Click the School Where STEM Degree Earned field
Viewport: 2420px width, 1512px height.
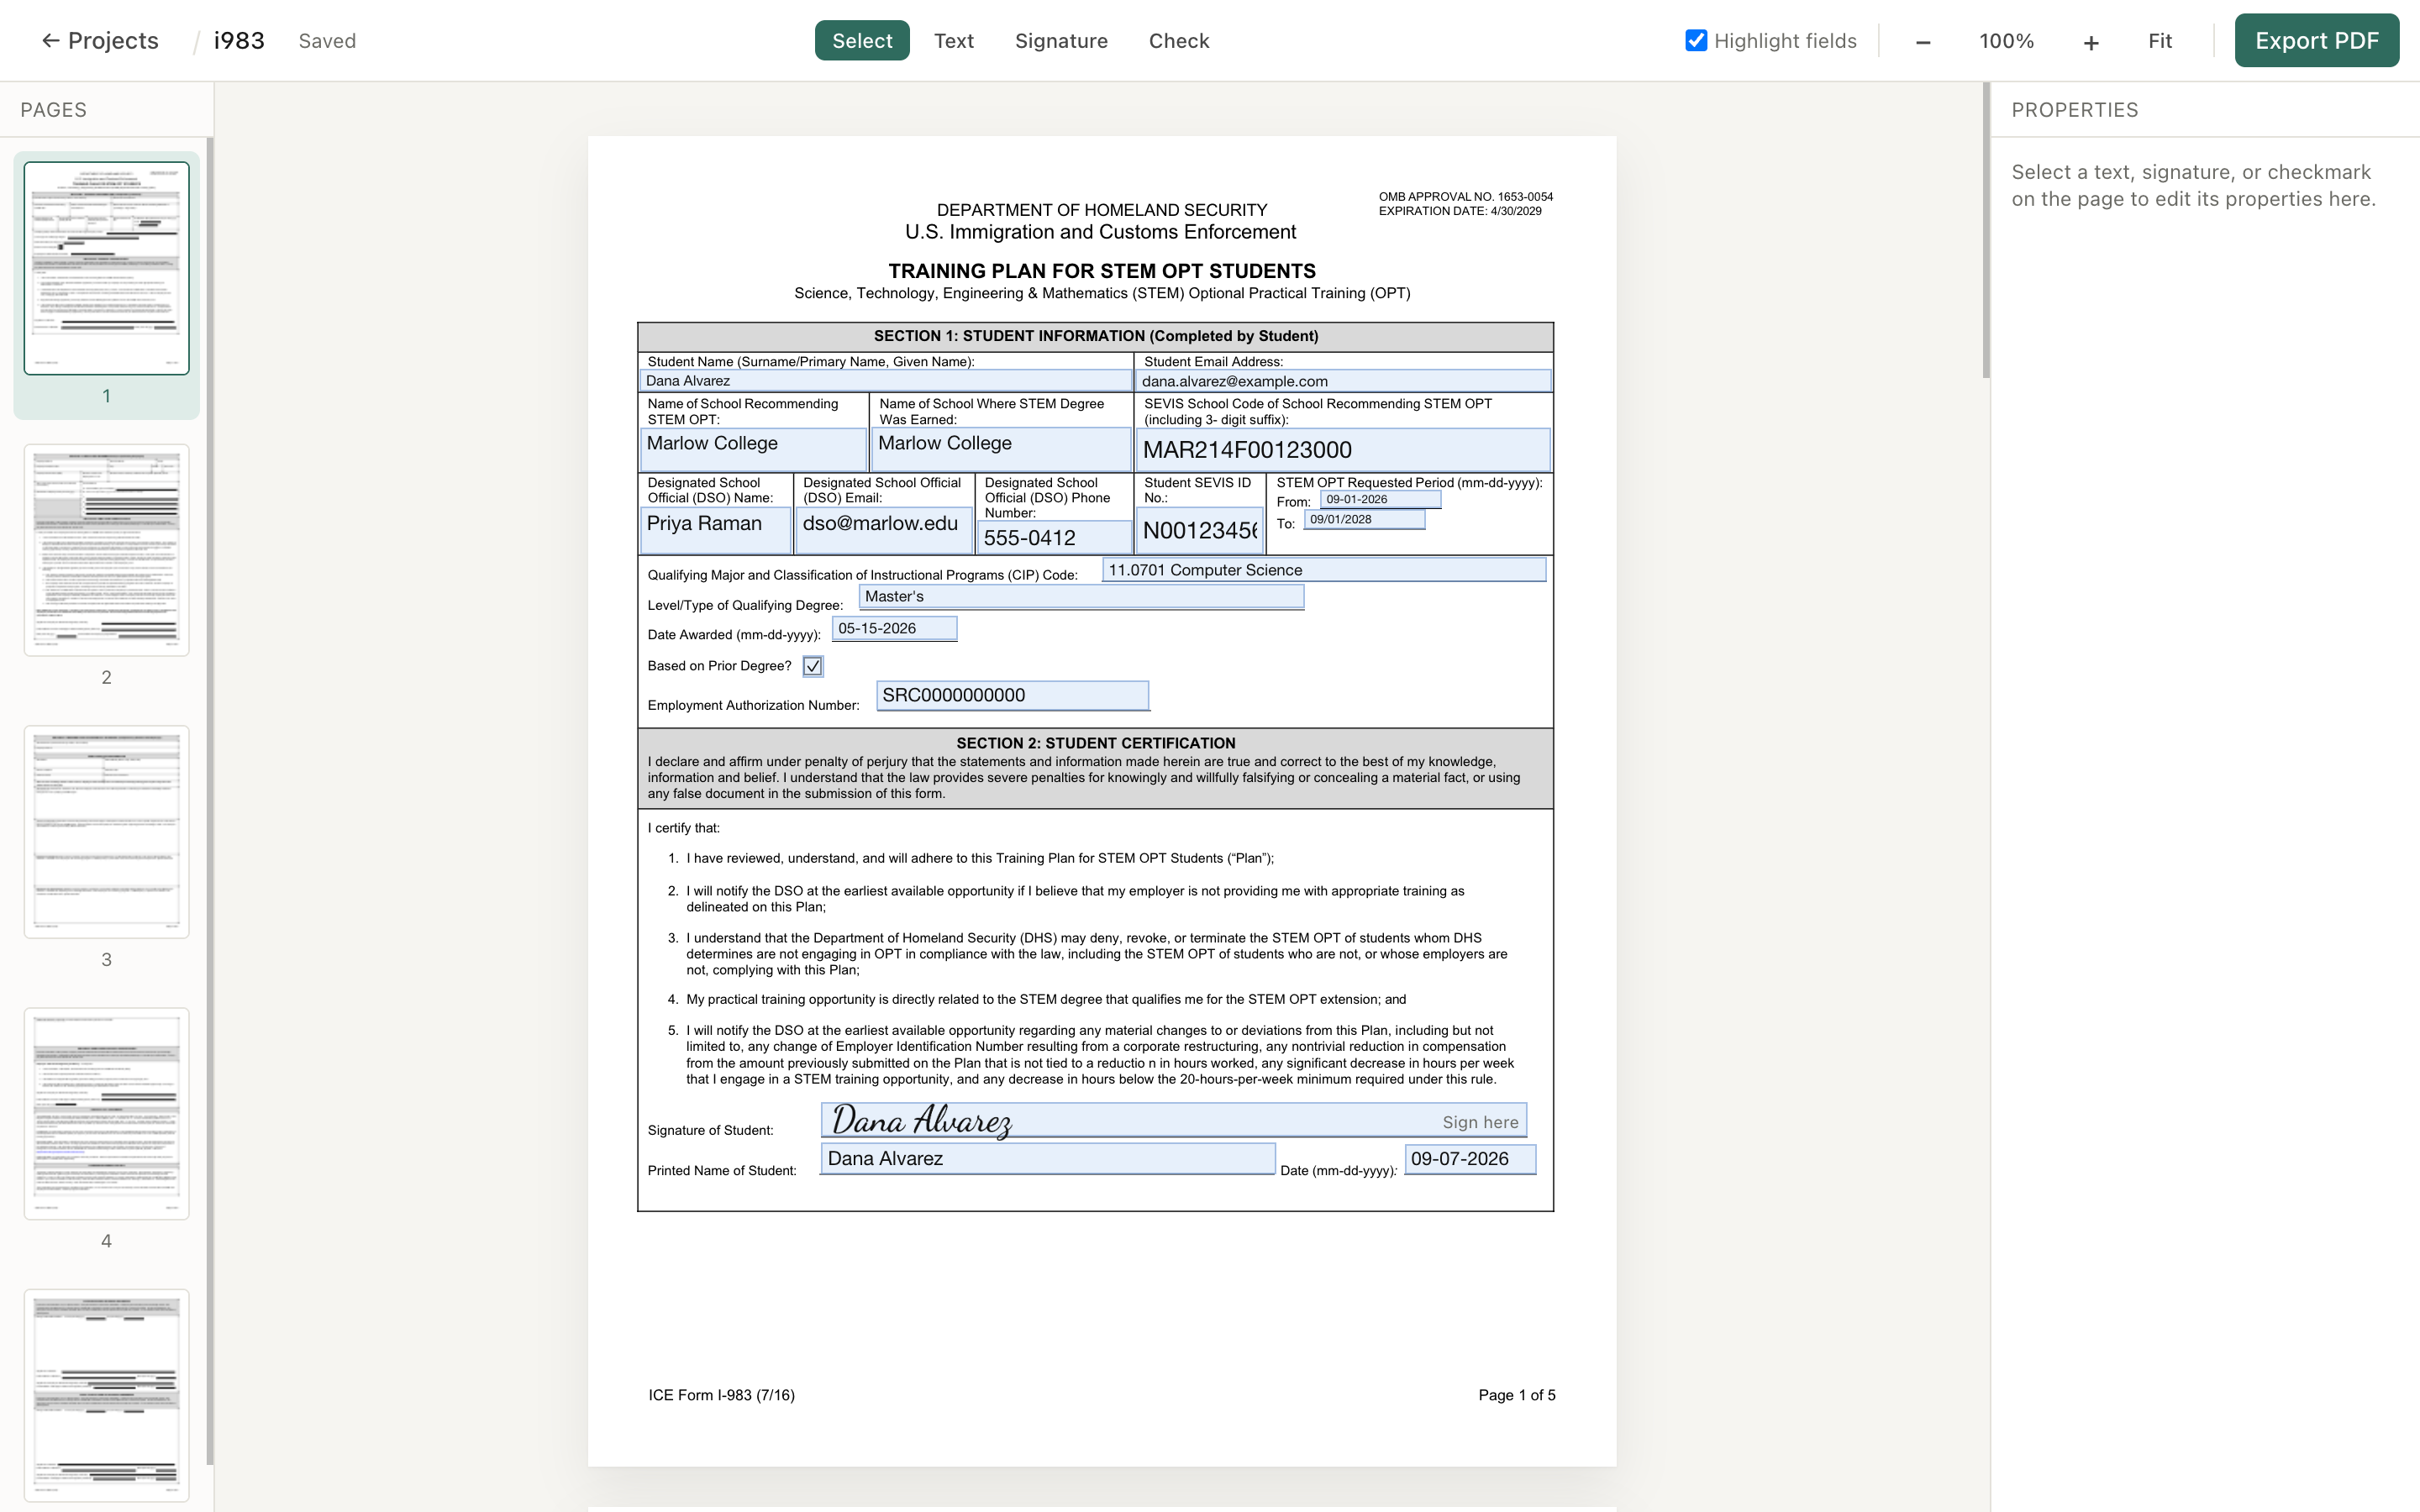[x=1001, y=449]
